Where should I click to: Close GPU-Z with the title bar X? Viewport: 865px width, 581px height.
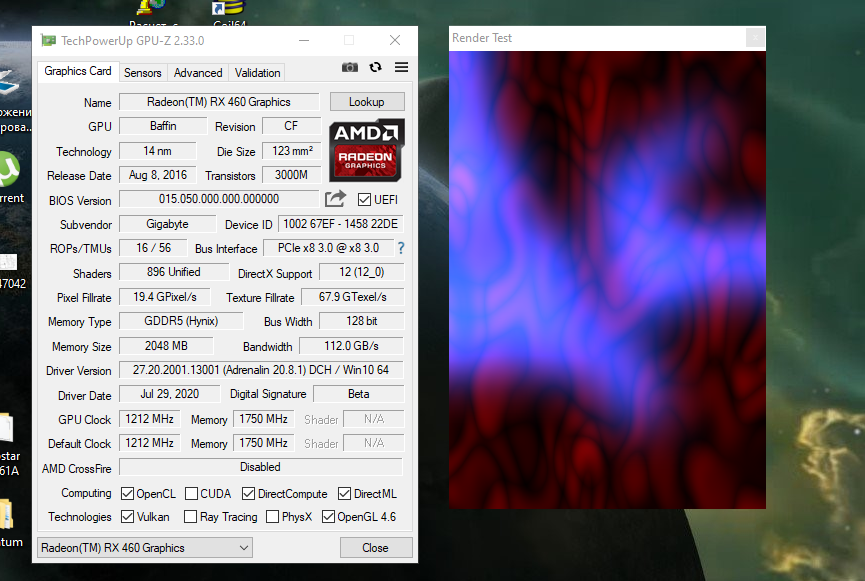pyautogui.click(x=395, y=40)
